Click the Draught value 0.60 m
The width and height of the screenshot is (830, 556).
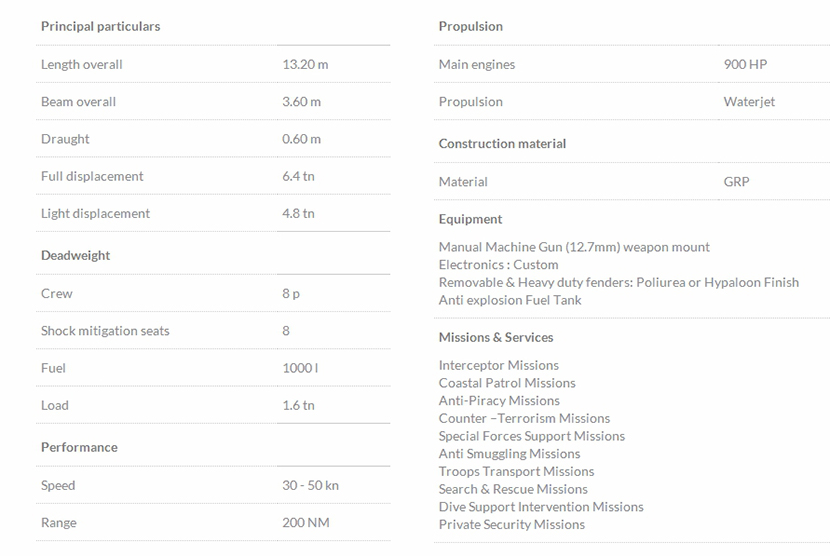[x=302, y=139]
